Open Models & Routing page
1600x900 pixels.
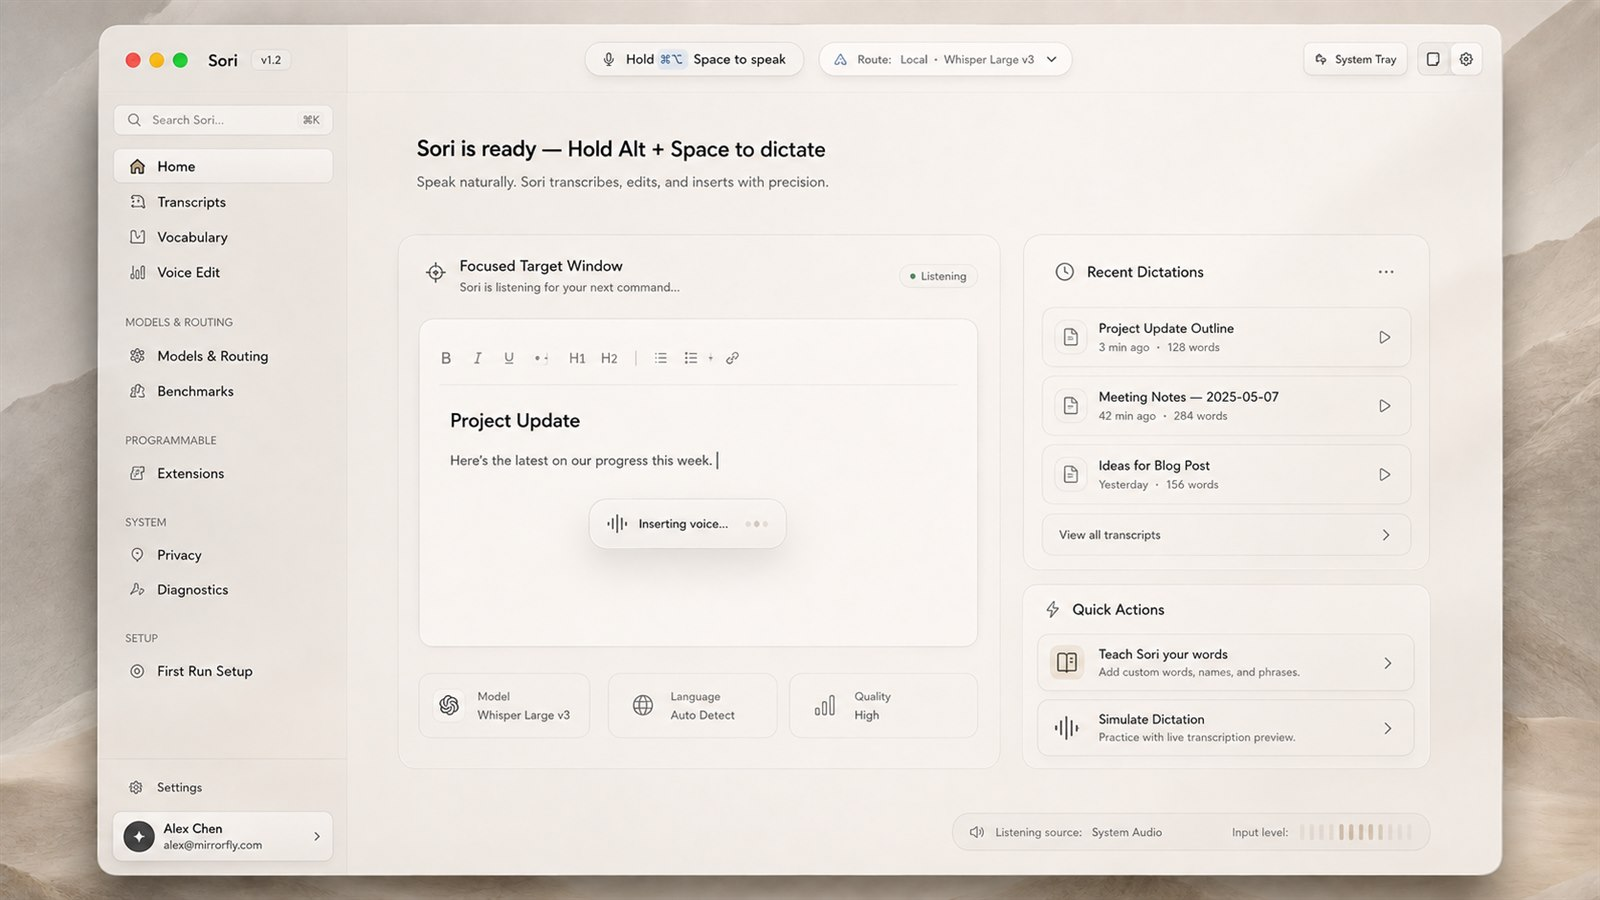[223, 356]
